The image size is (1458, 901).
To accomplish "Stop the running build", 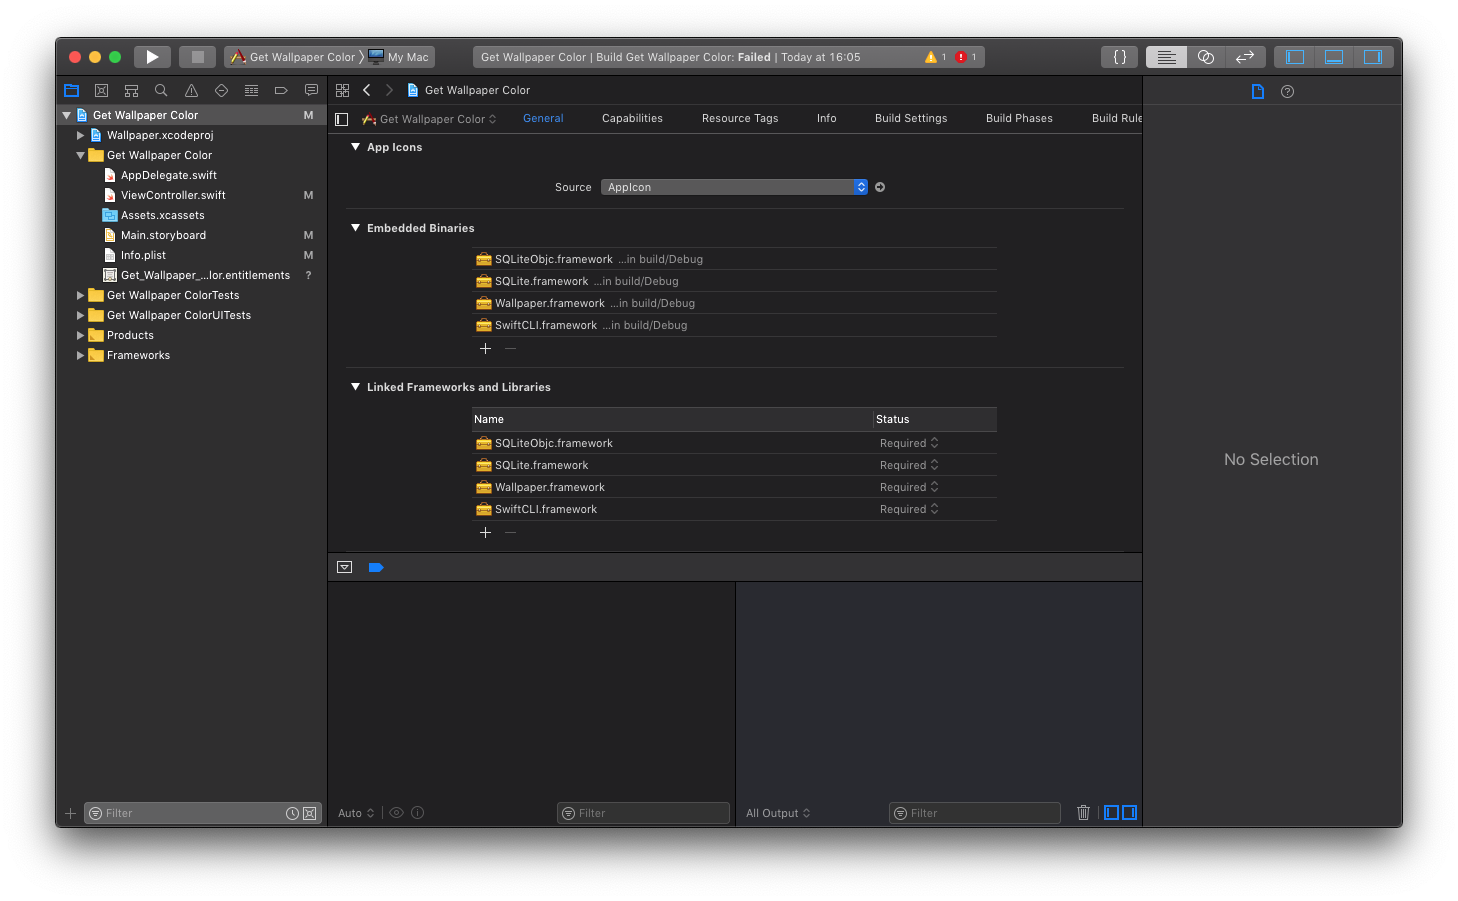I will (x=197, y=57).
